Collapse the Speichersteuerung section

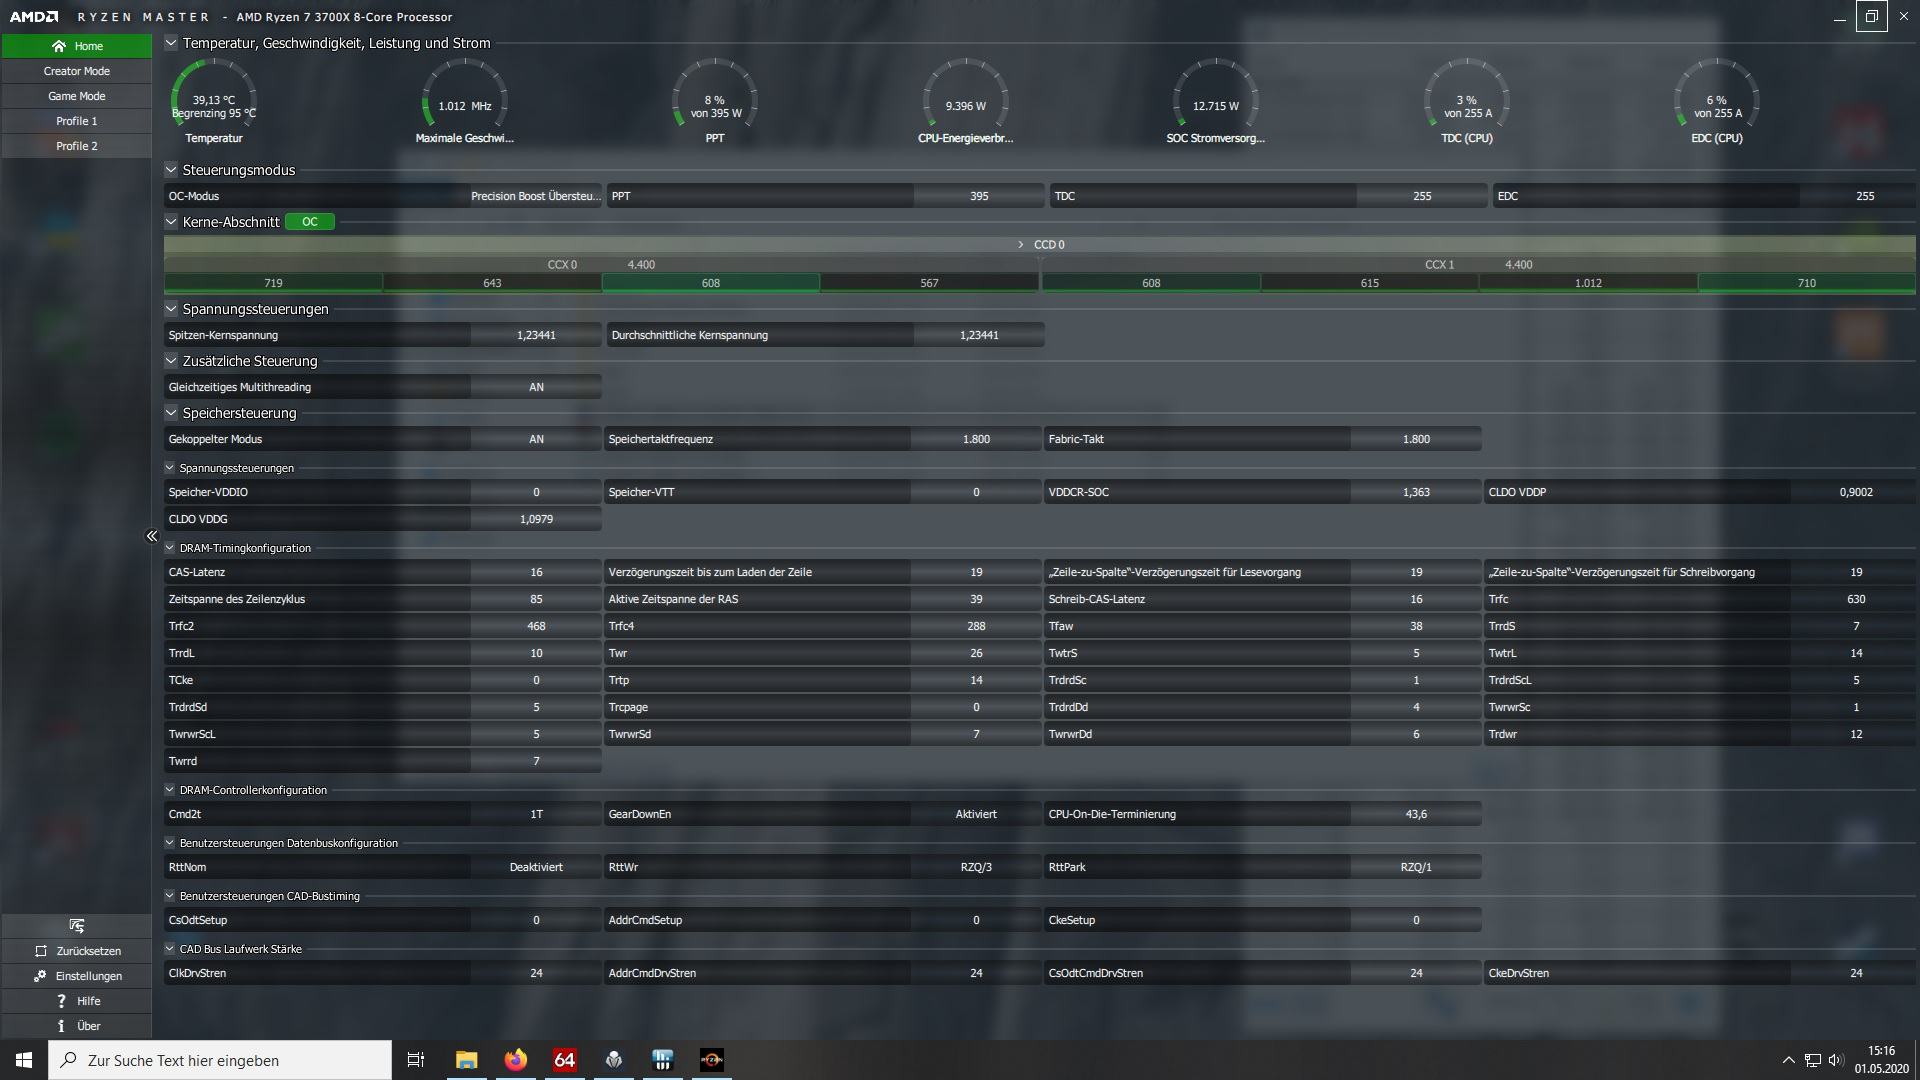[171, 413]
